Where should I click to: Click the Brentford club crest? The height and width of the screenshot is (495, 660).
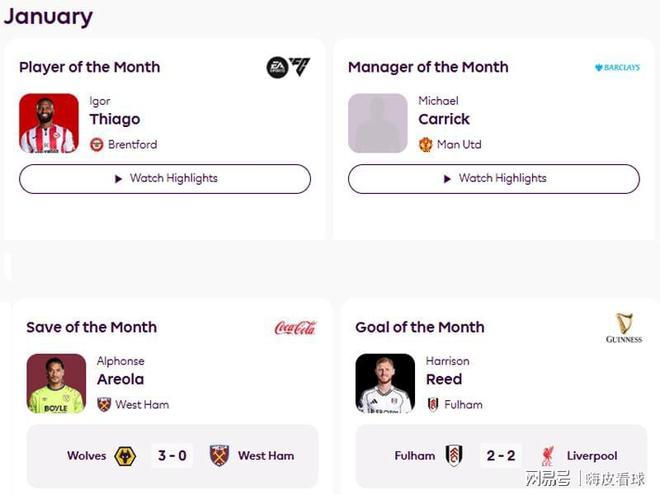[97, 144]
